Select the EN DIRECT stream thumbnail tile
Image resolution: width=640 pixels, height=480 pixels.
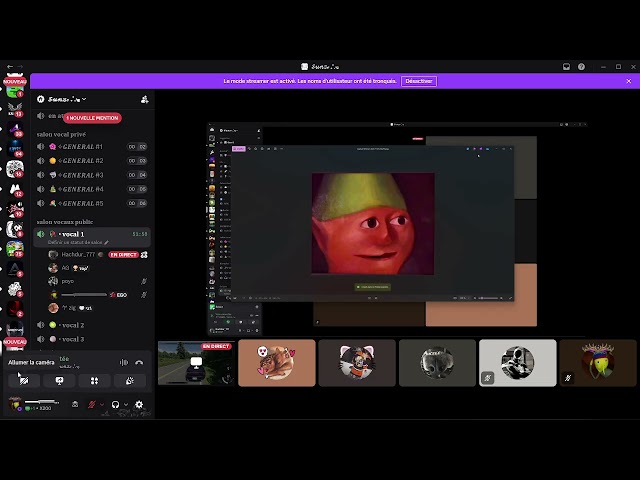pos(196,363)
